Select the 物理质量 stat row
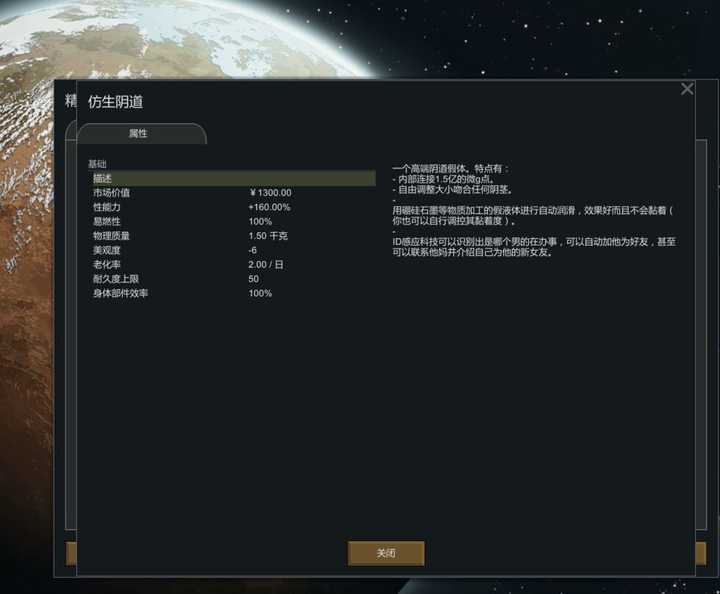This screenshot has height=594, width=720. pos(232,235)
